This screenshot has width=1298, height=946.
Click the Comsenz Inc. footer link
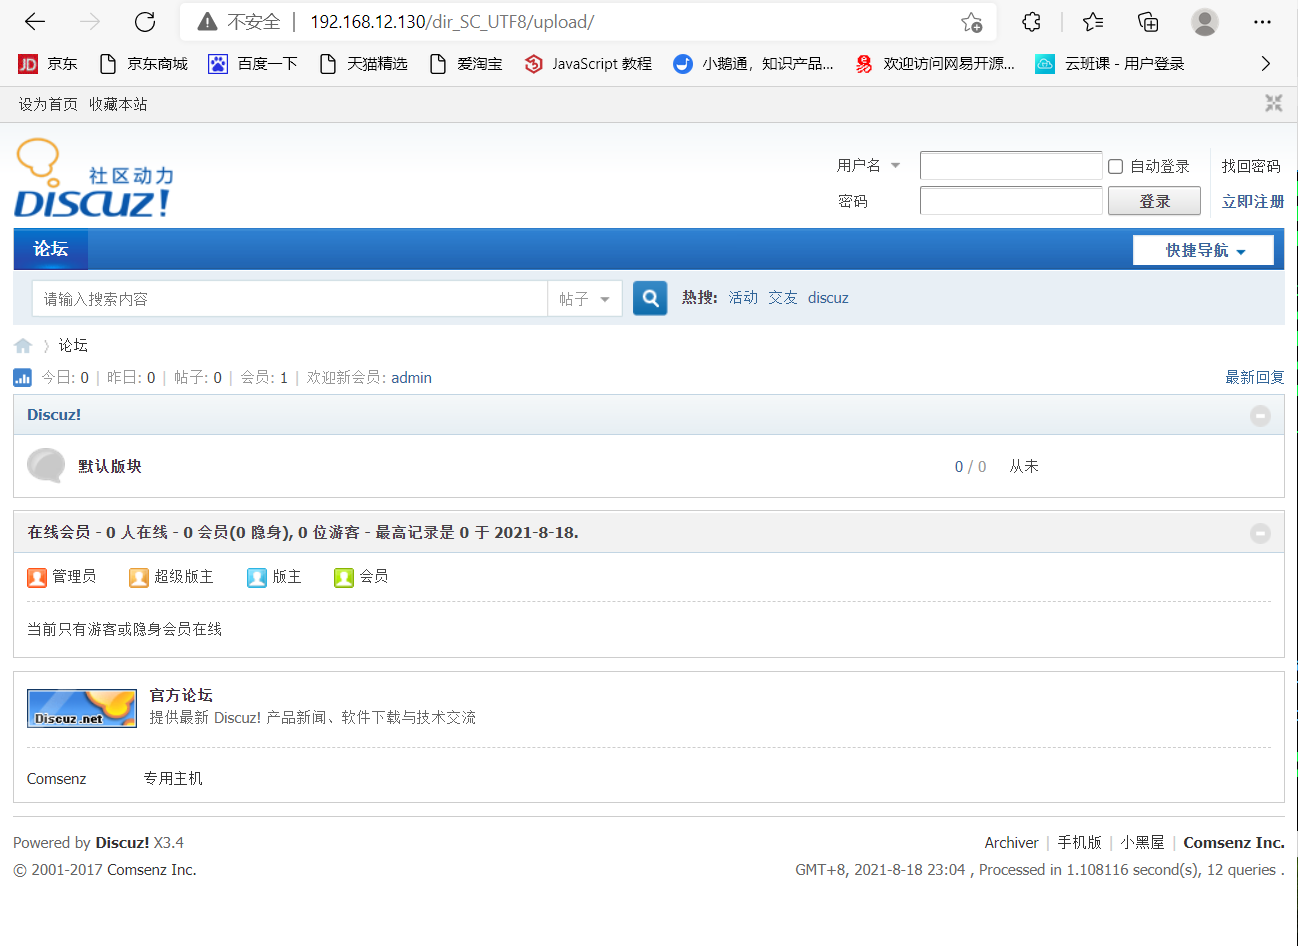pos(1234,843)
